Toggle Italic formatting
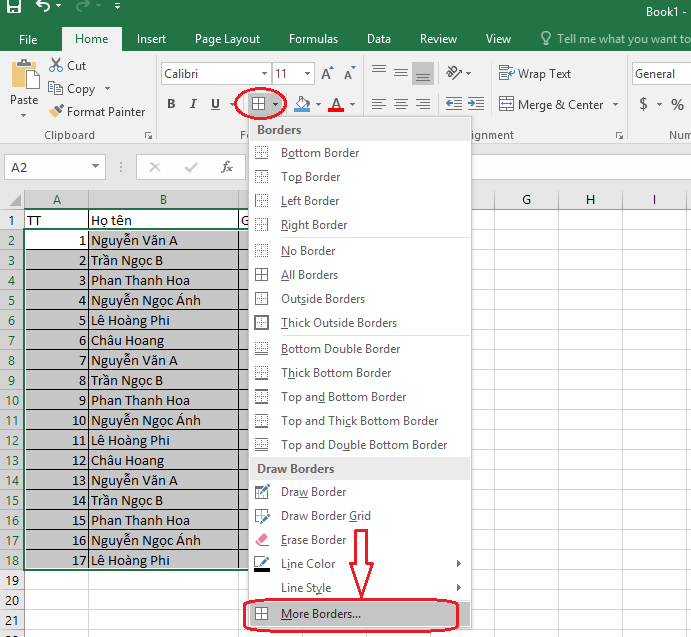This screenshot has width=691, height=637. coord(193,104)
